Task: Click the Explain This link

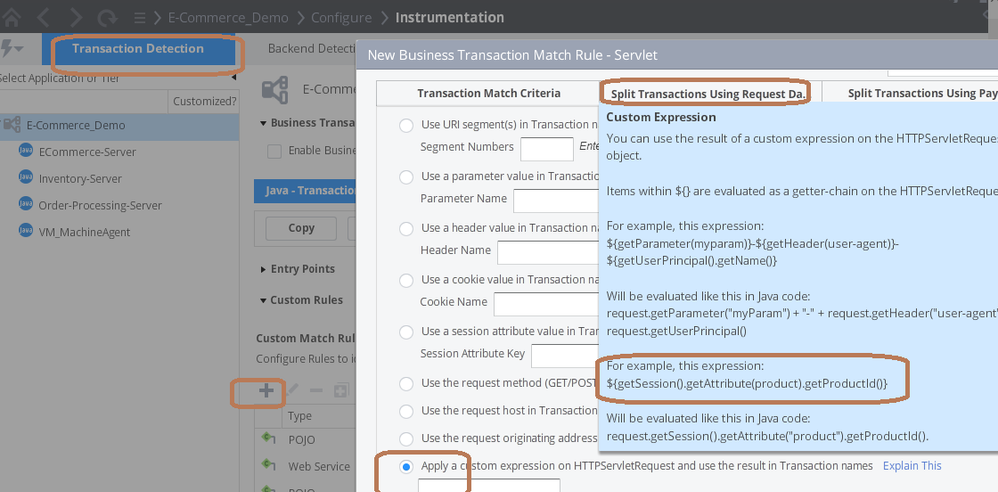Action: [911, 466]
